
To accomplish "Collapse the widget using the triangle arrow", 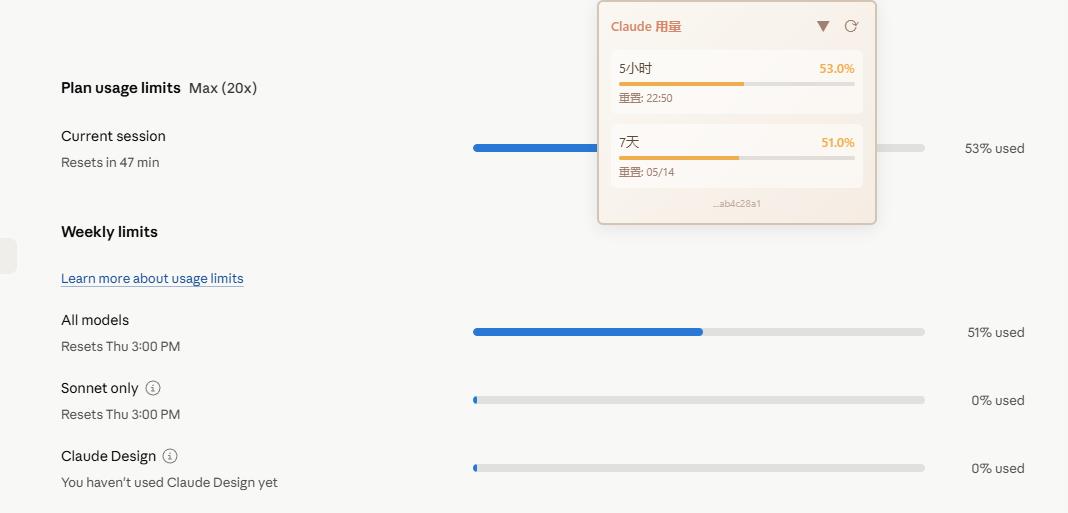I will point(823,27).
